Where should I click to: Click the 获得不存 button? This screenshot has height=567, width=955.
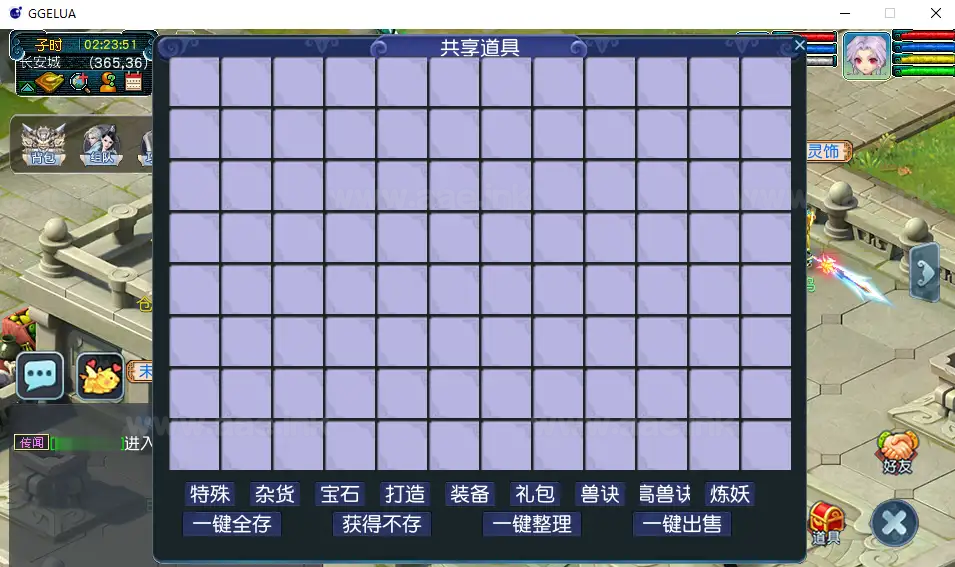pos(382,524)
